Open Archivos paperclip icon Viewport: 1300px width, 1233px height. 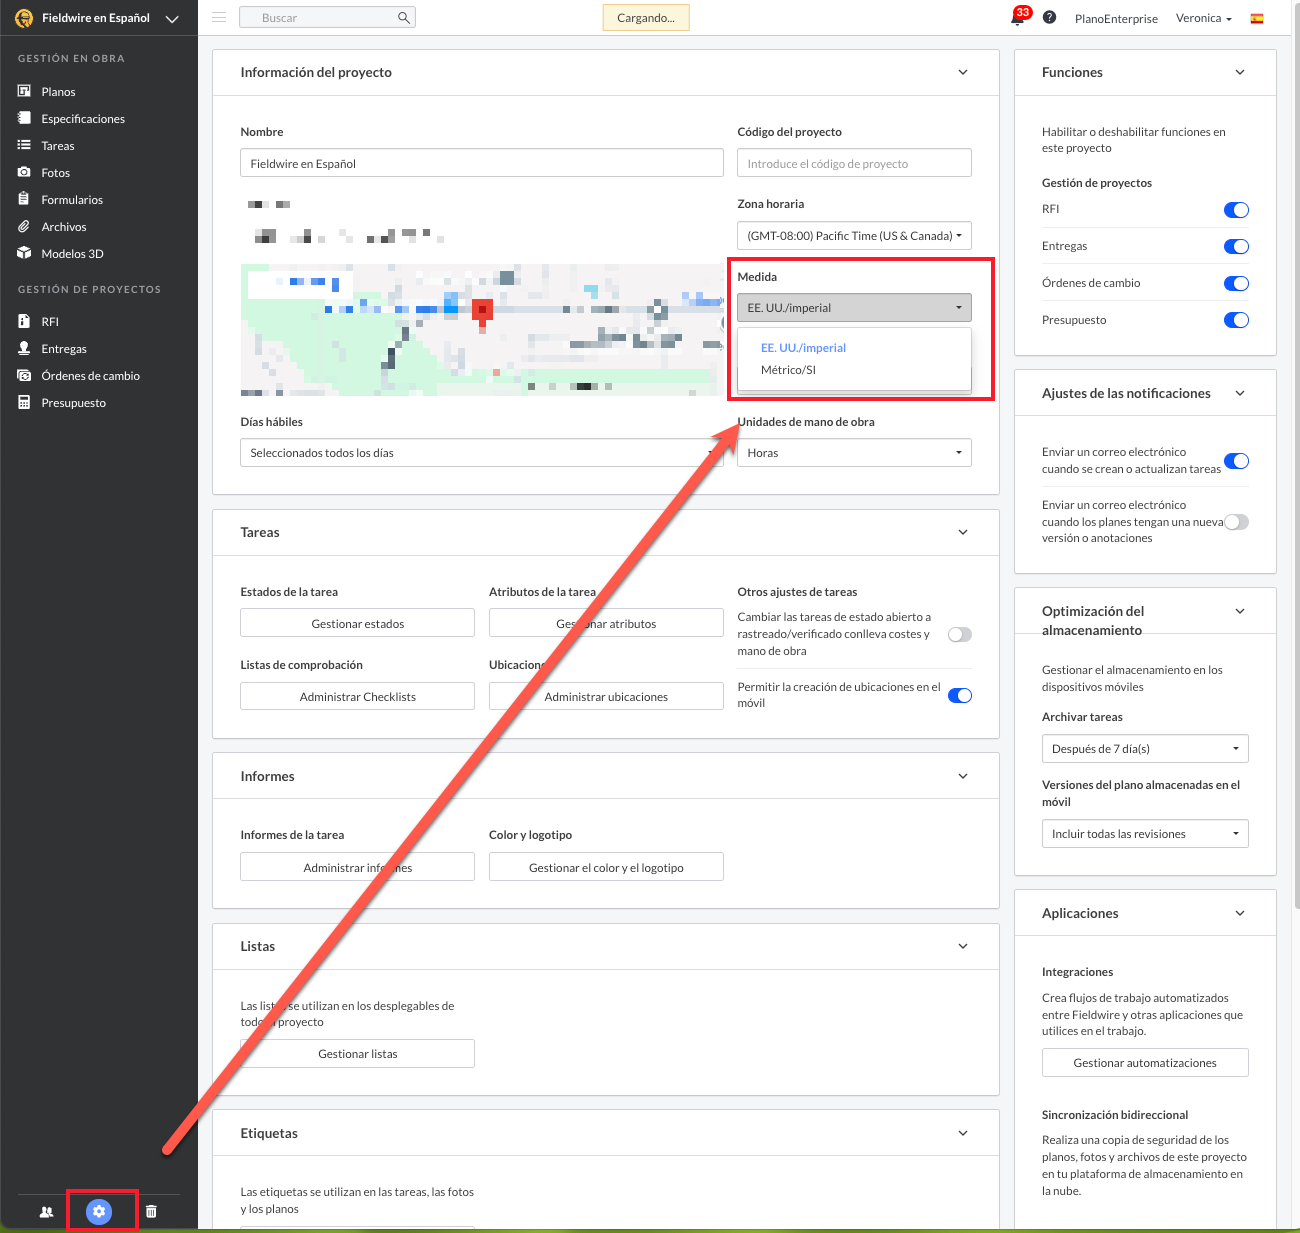(x=24, y=226)
